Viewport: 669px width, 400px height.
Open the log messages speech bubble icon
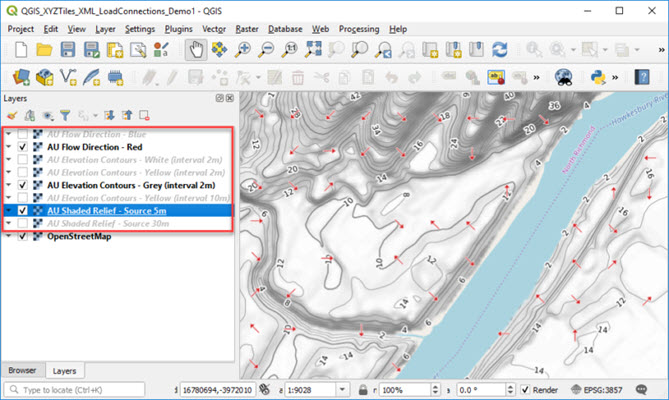click(x=641, y=389)
